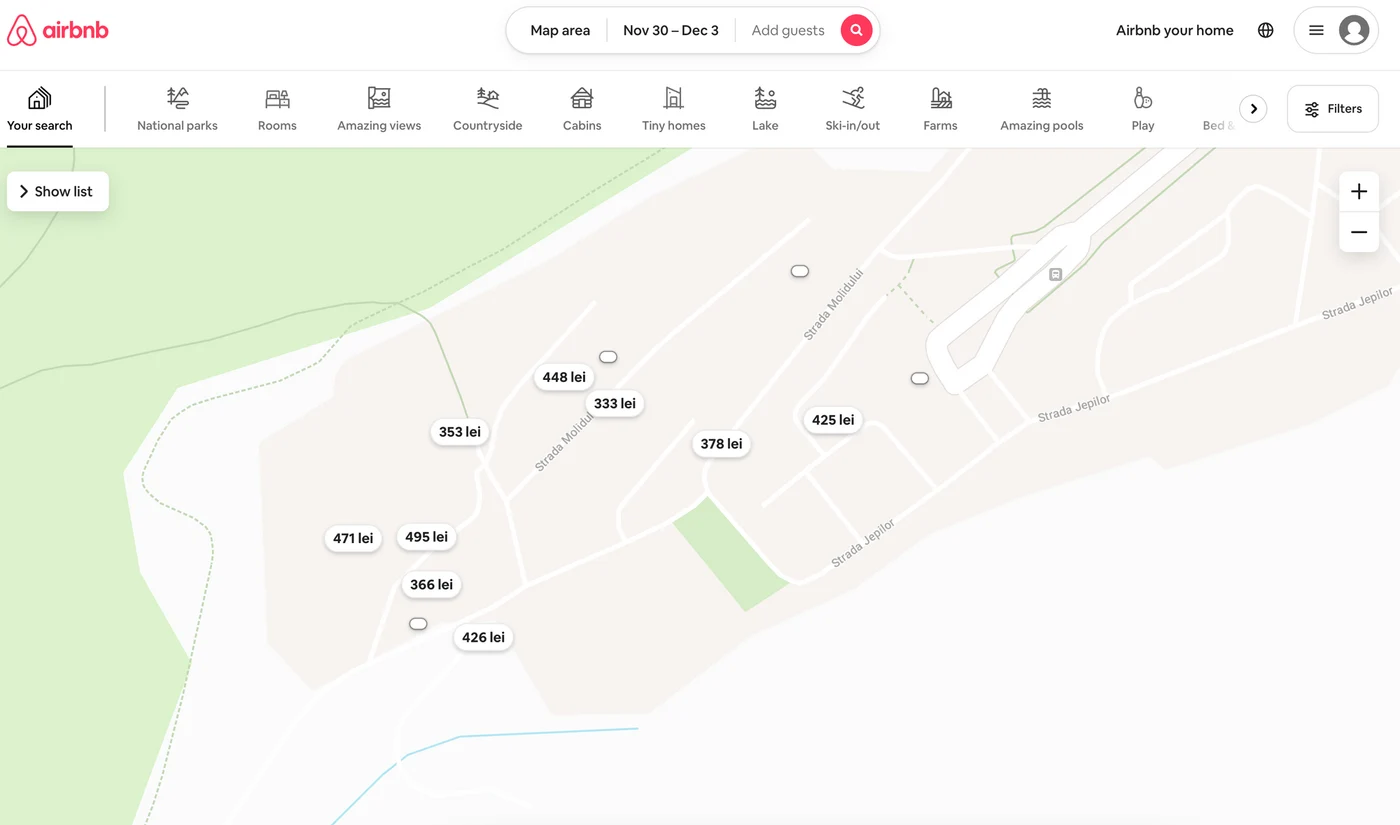Image resolution: width=1400 pixels, height=825 pixels.
Task: Open the globe language selector
Action: (x=1266, y=30)
